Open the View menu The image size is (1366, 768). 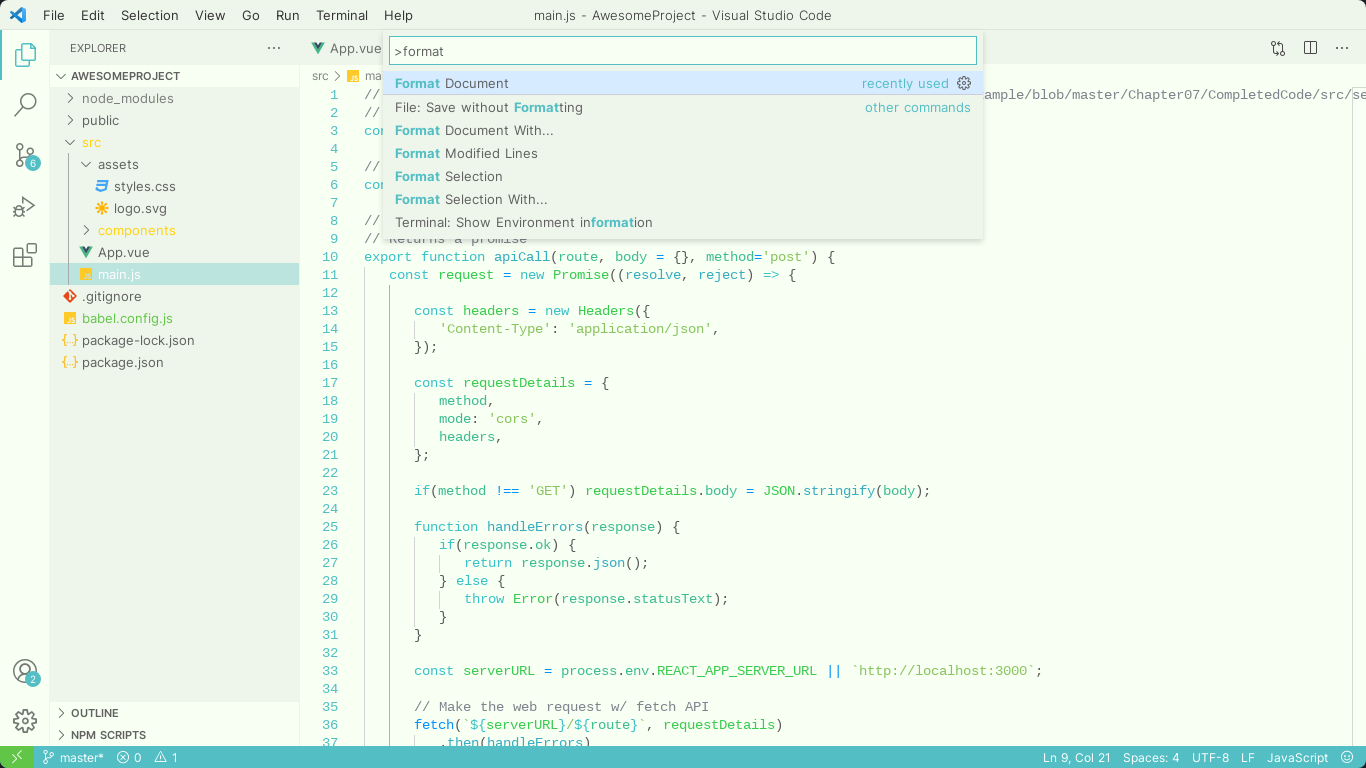[x=210, y=15]
